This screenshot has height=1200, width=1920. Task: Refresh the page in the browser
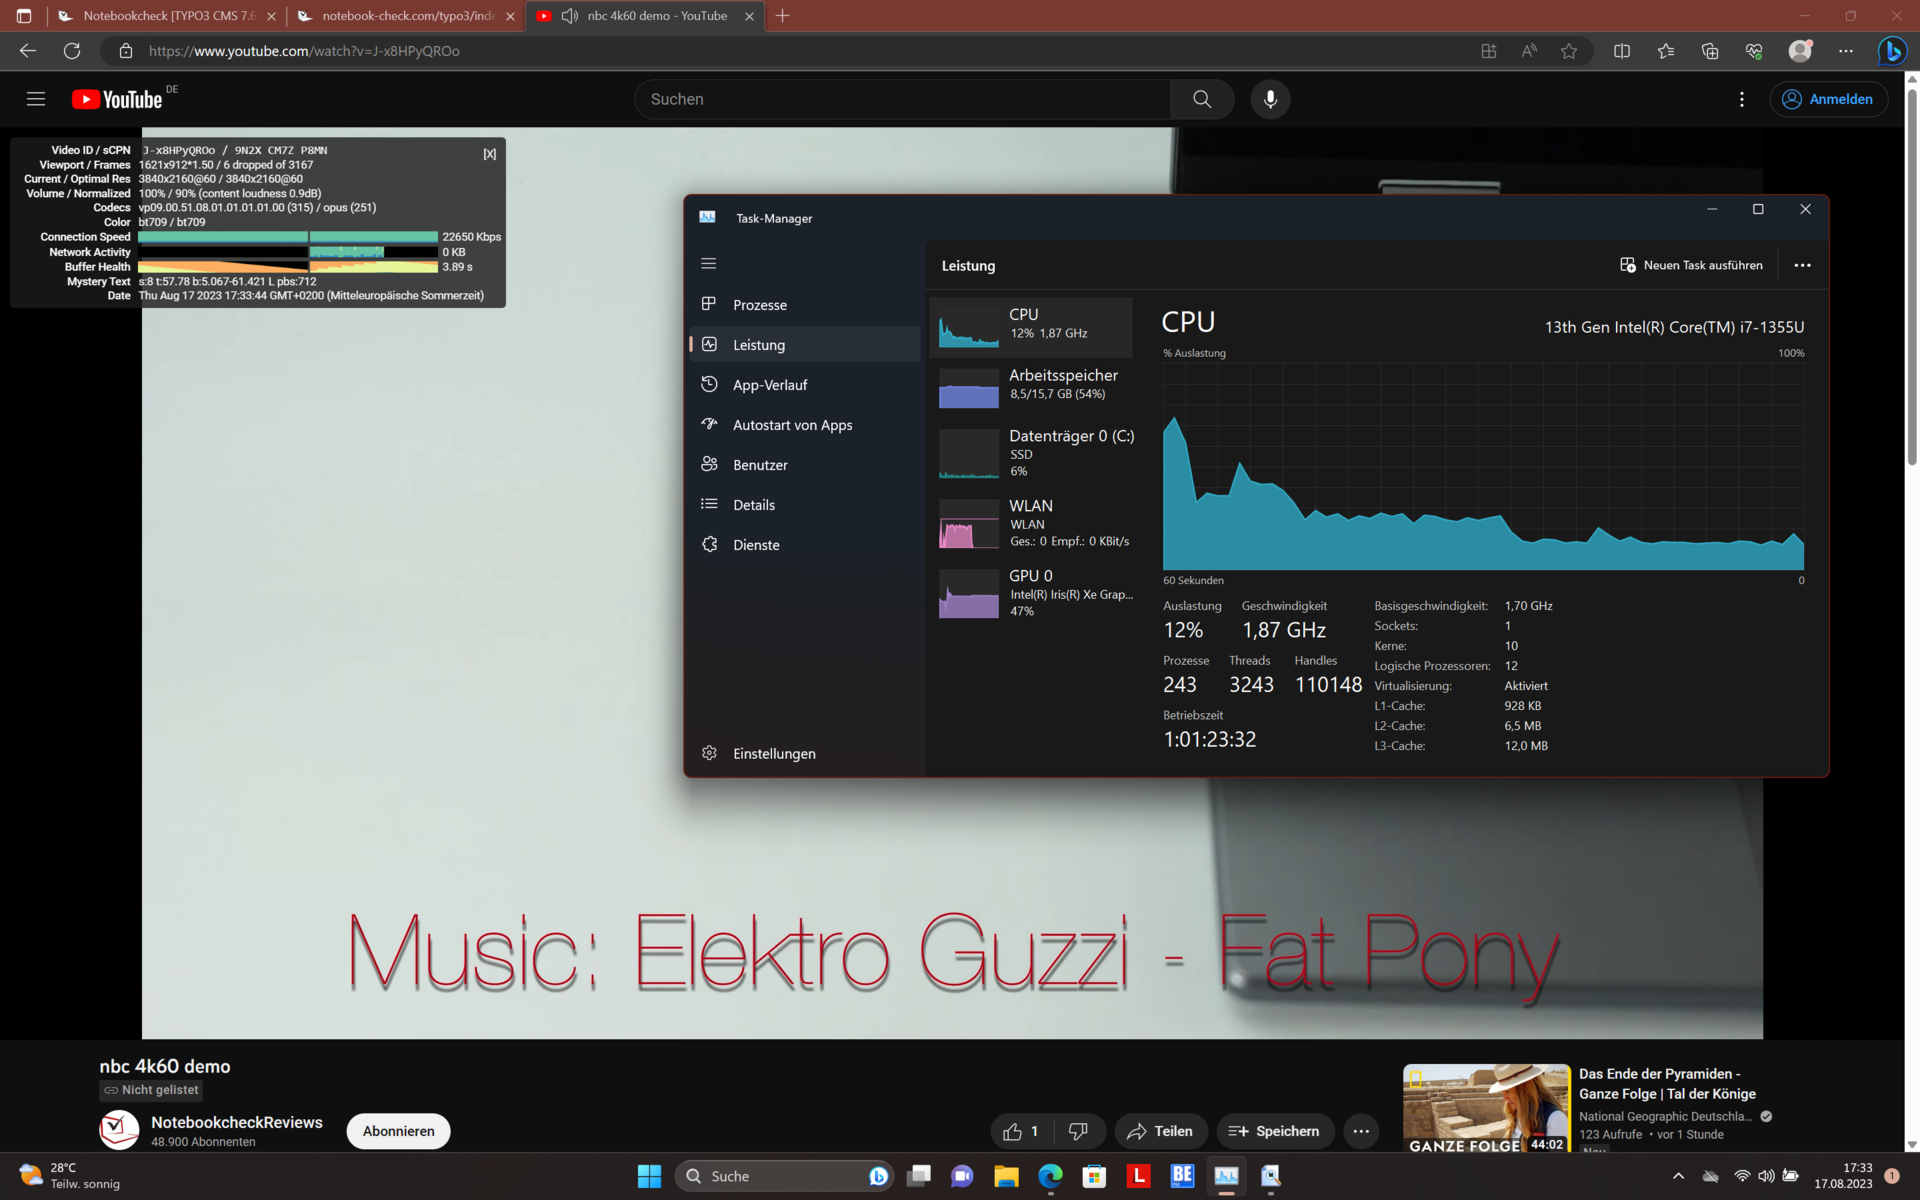pos(72,51)
